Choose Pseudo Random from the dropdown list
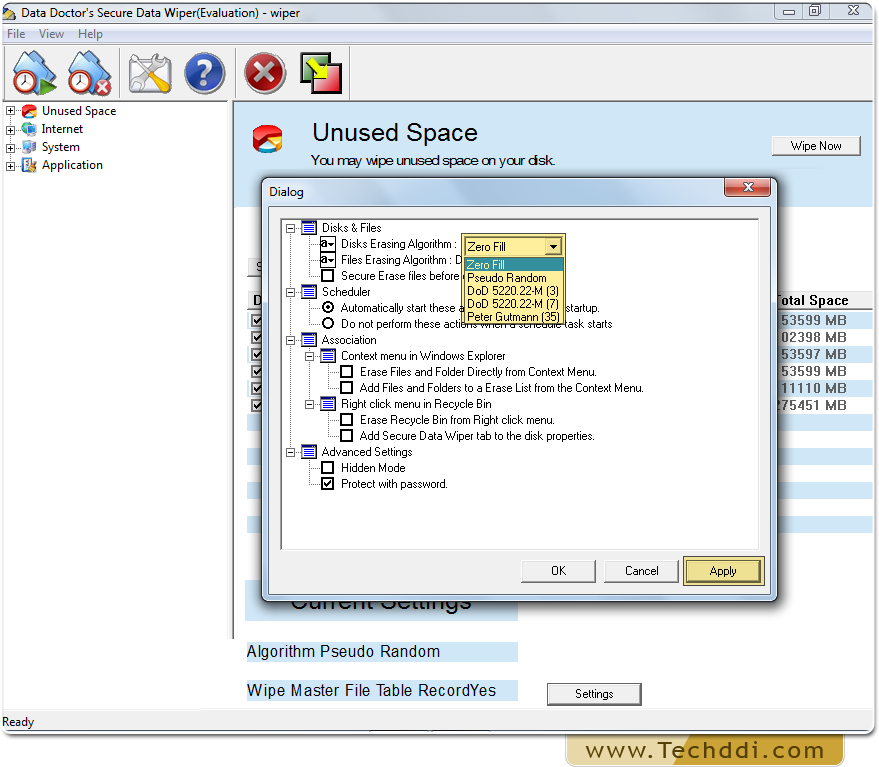This screenshot has height=767, width=879. click(513, 278)
